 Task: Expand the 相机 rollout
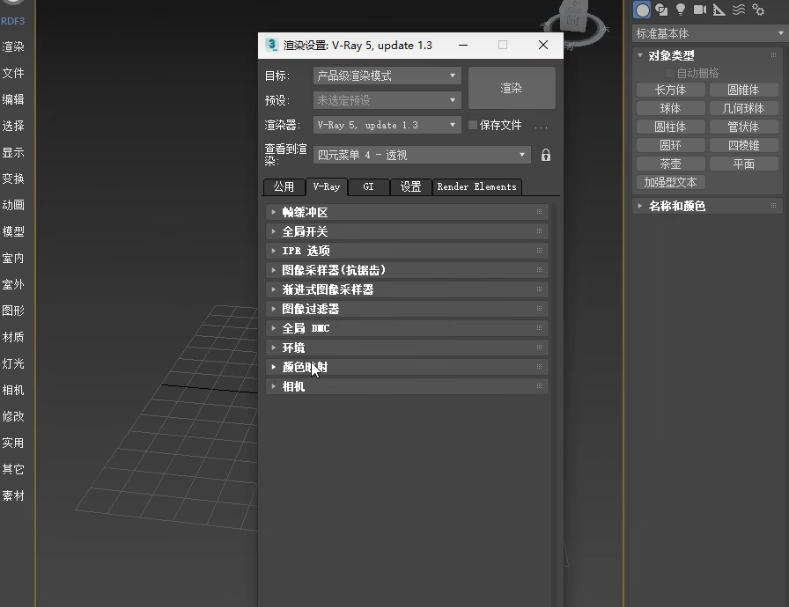coord(407,386)
